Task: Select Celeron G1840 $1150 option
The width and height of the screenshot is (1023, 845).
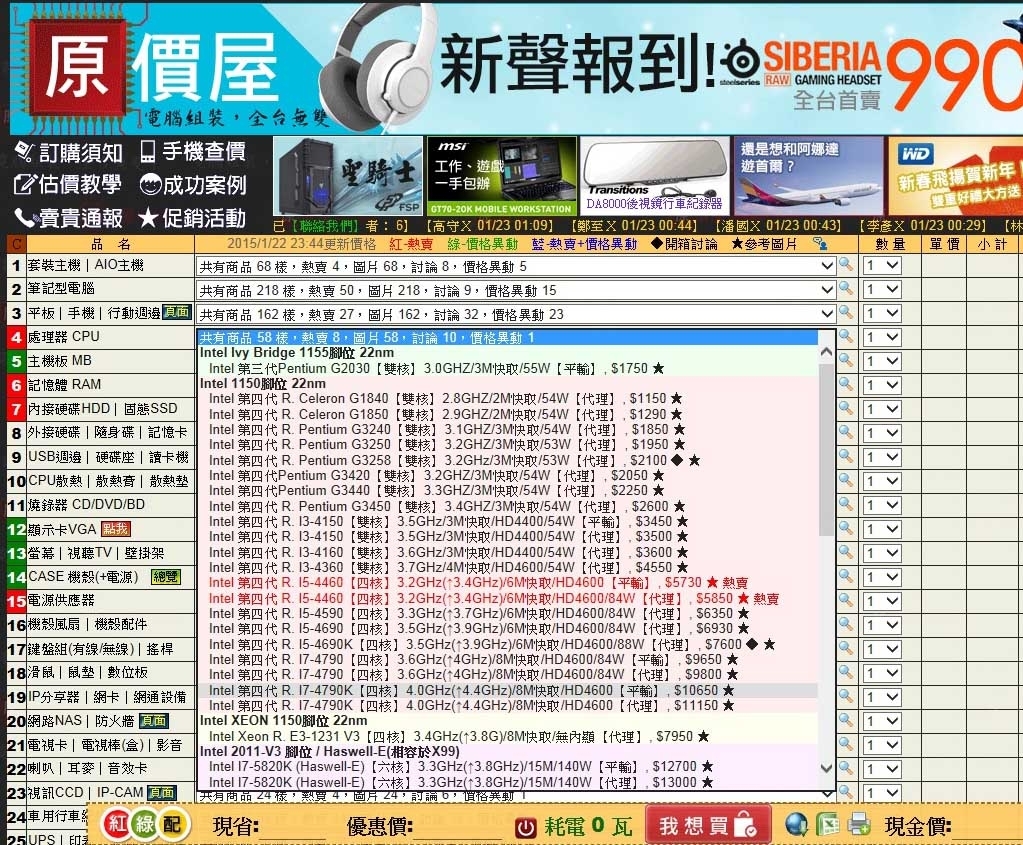Action: pos(508,398)
